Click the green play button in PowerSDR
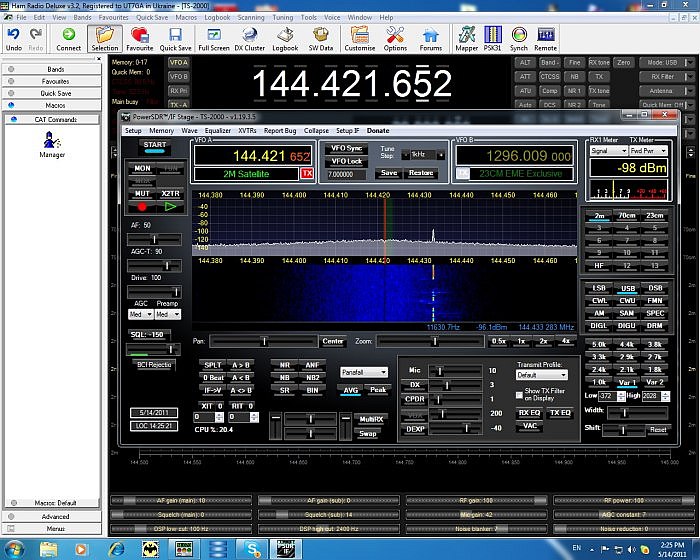 pyautogui.click(x=170, y=207)
